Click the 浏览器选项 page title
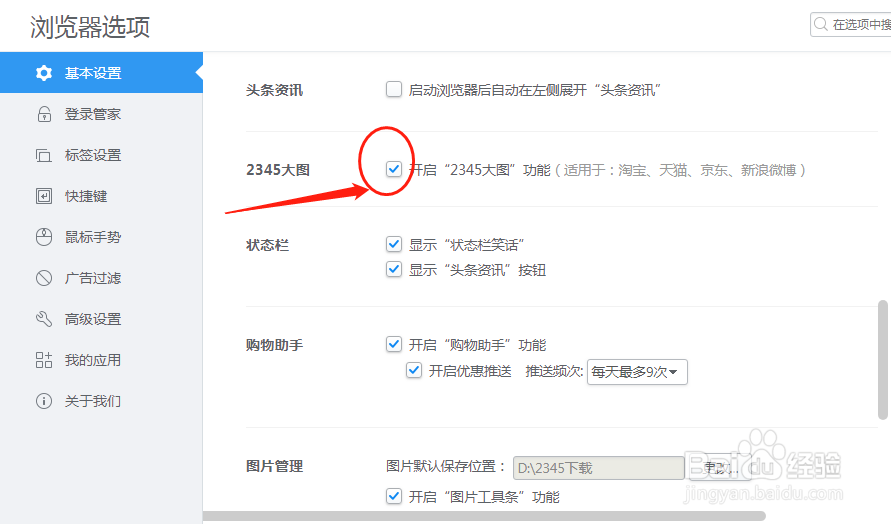The image size is (891, 524). point(90,27)
